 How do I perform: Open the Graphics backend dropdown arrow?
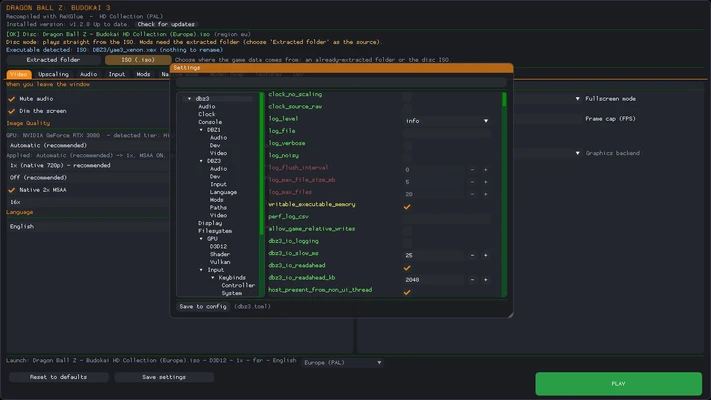coord(577,153)
